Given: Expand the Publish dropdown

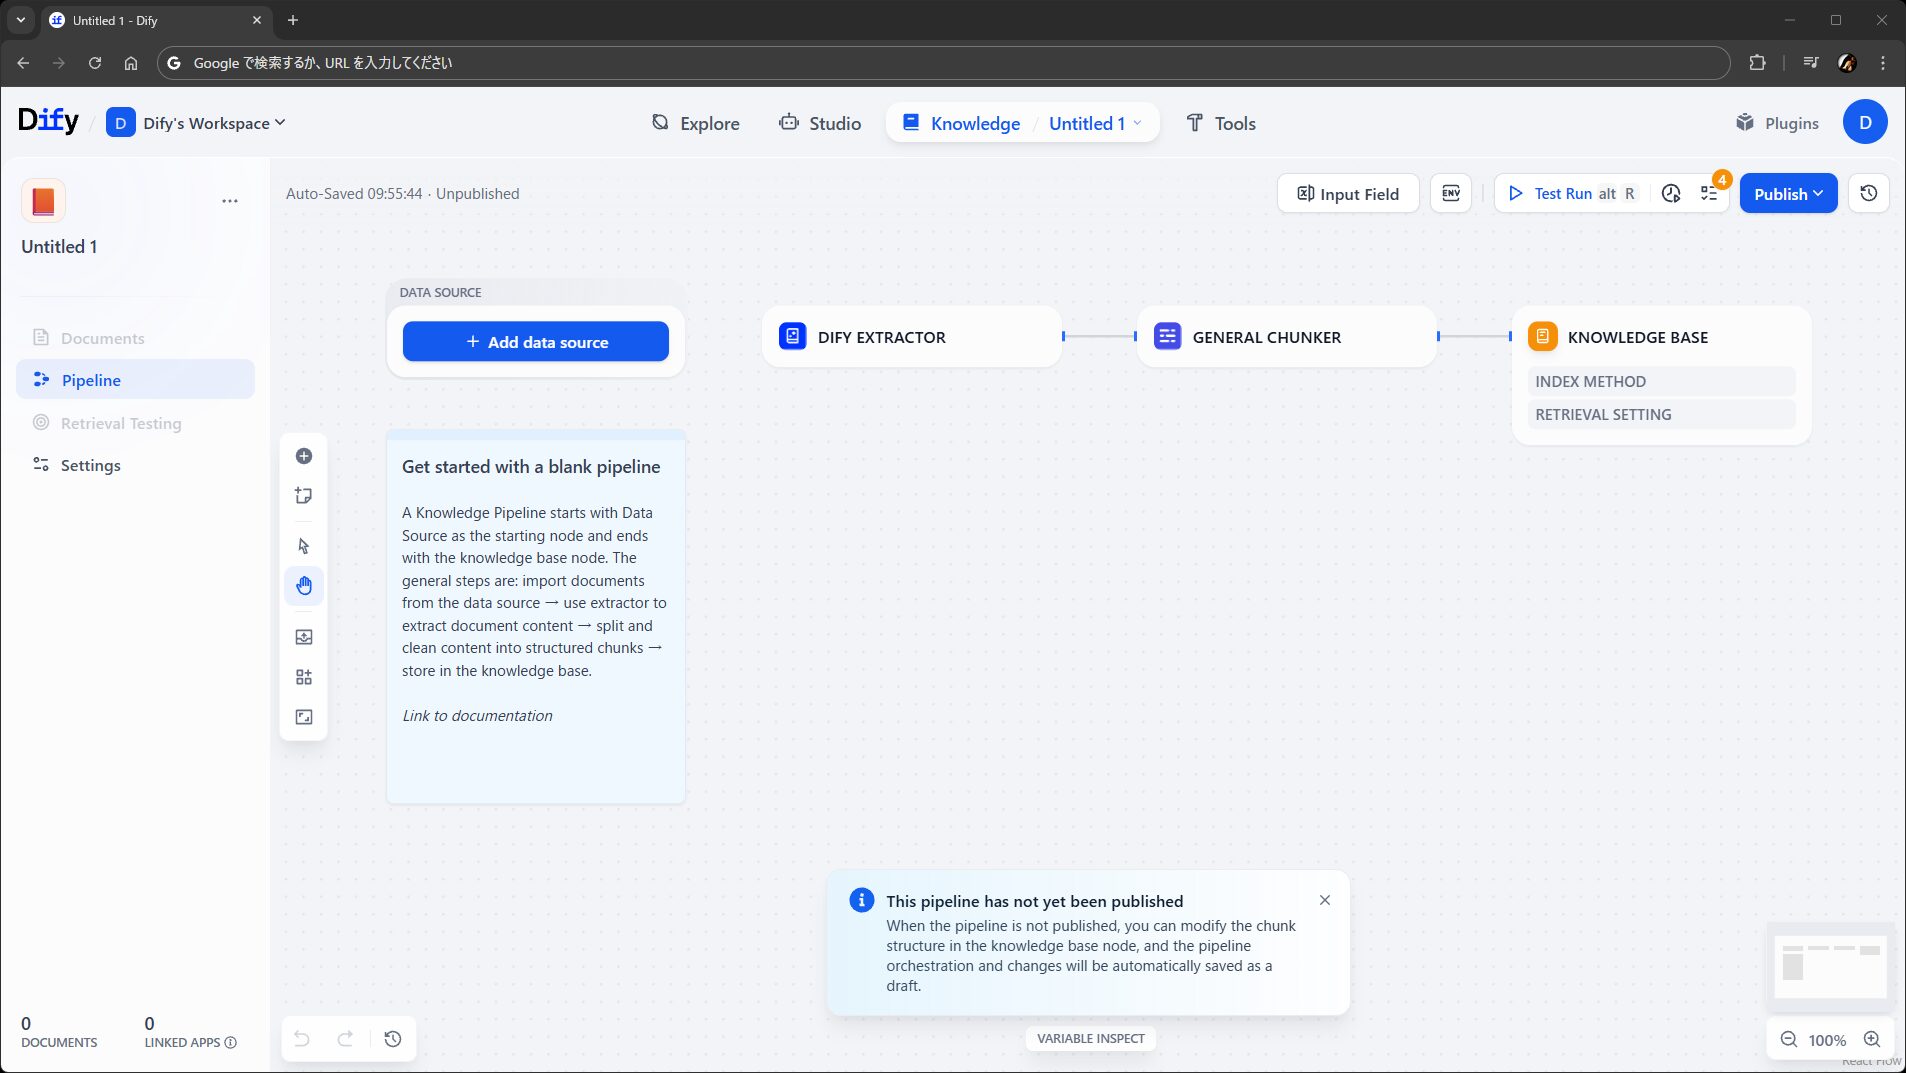Looking at the screenshot, I should [x=1788, y=194].
